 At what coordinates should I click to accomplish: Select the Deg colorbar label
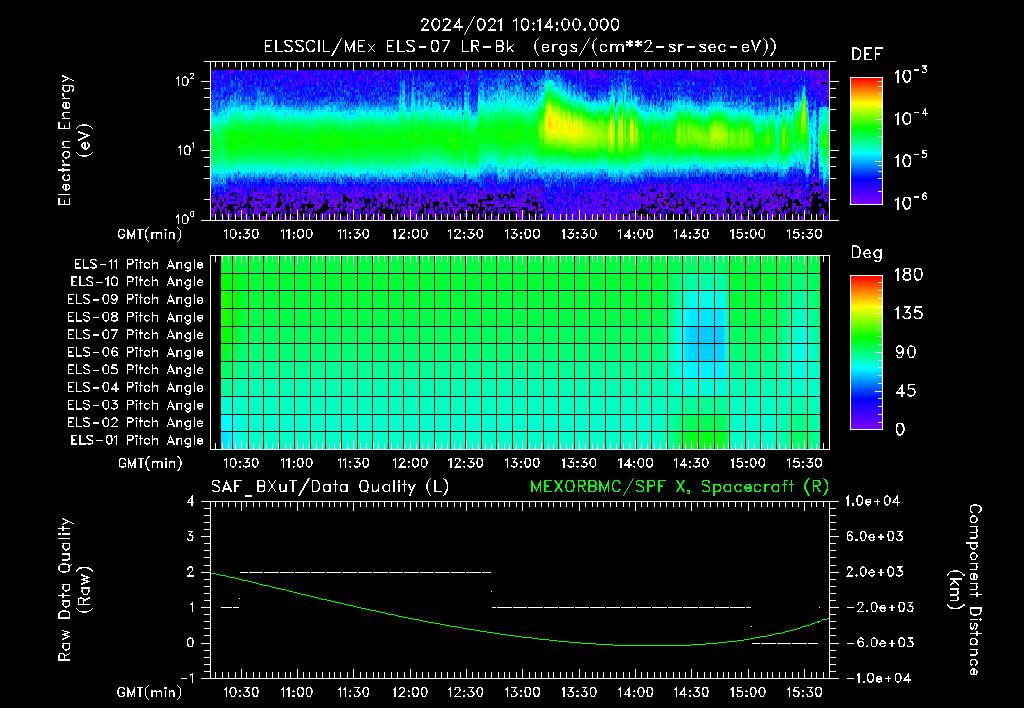click(x=867, y=253)
